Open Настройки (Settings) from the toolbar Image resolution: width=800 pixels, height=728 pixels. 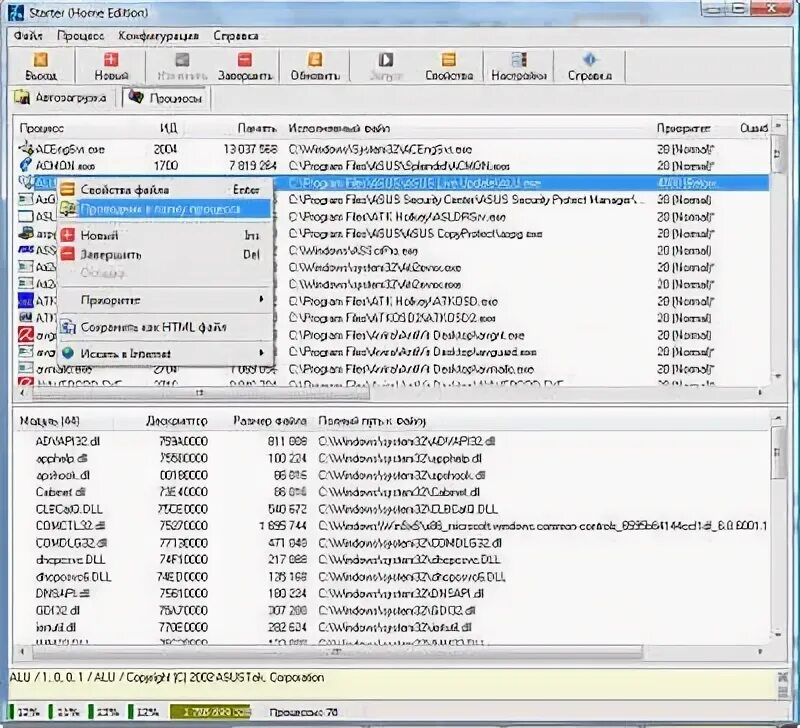[x=519, y=66]
